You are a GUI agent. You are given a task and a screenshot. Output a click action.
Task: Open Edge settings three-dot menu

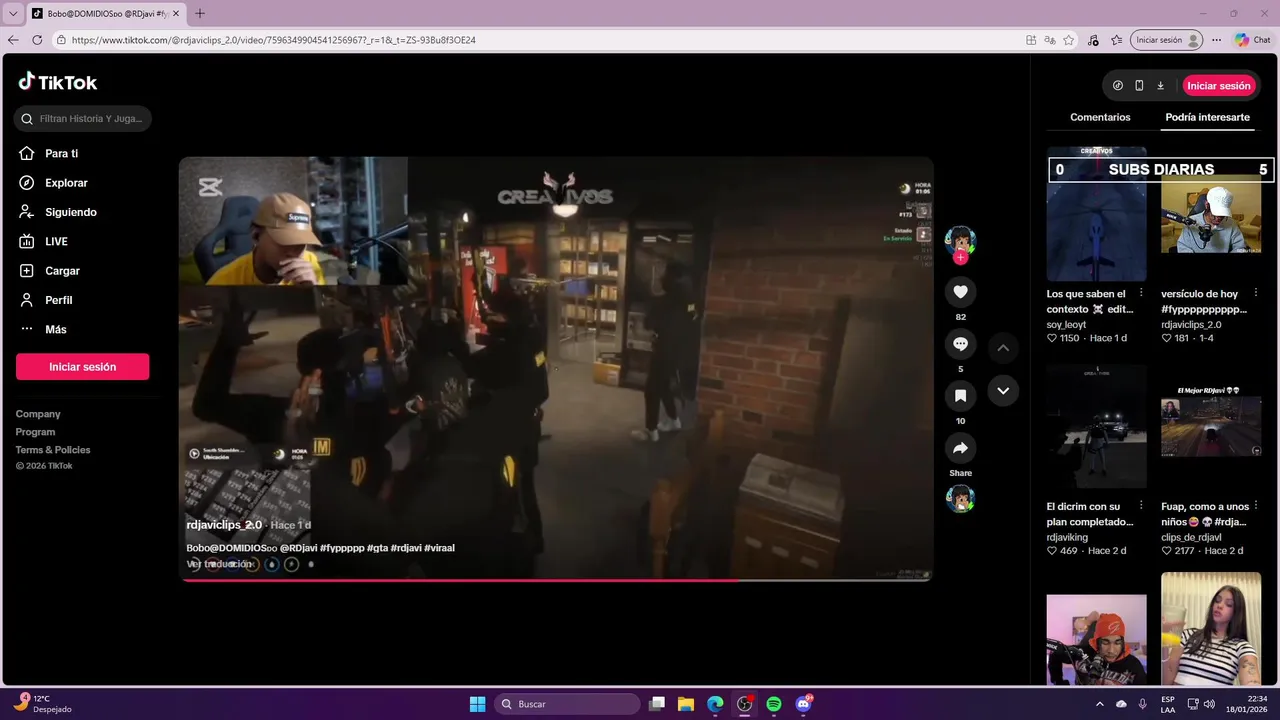point(1216,40)
